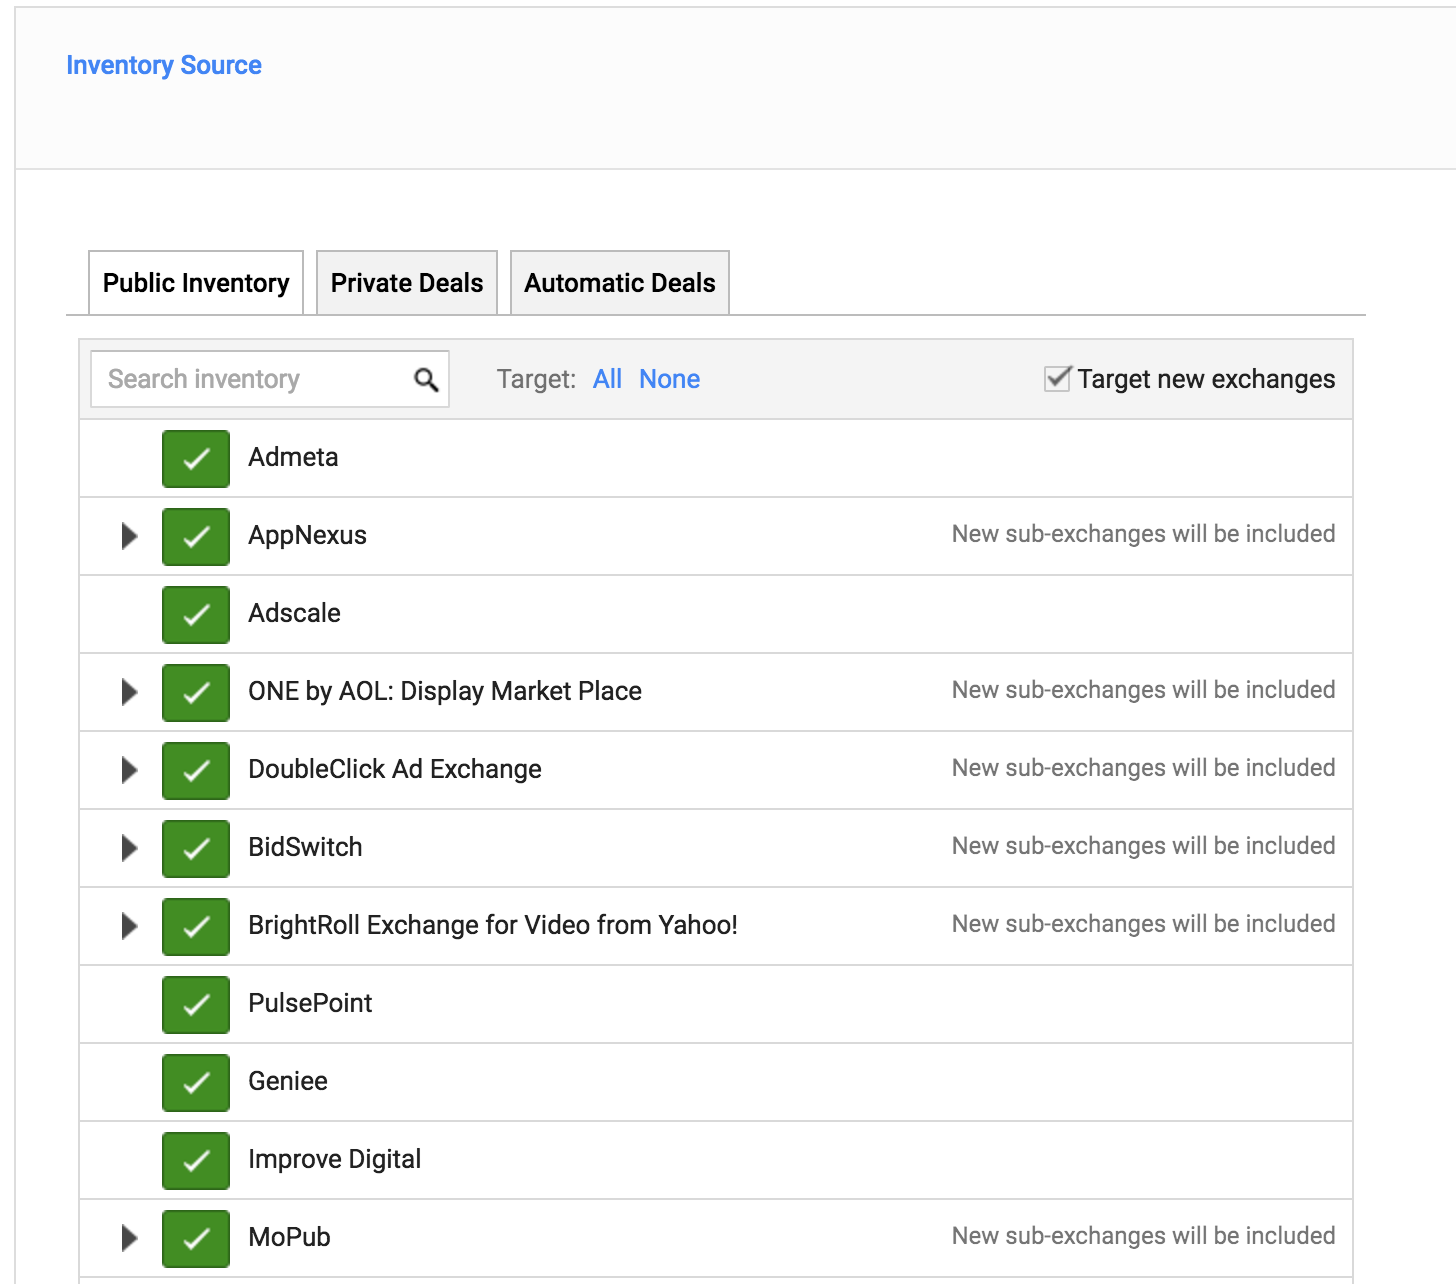Screen dimensions: 1456x1284
Task: Uncheck the MoPub checkbox
Action: 196,1238
